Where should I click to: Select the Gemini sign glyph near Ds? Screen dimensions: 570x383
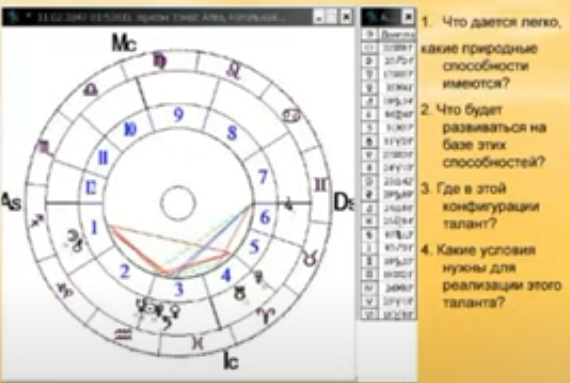coord(321,185)
